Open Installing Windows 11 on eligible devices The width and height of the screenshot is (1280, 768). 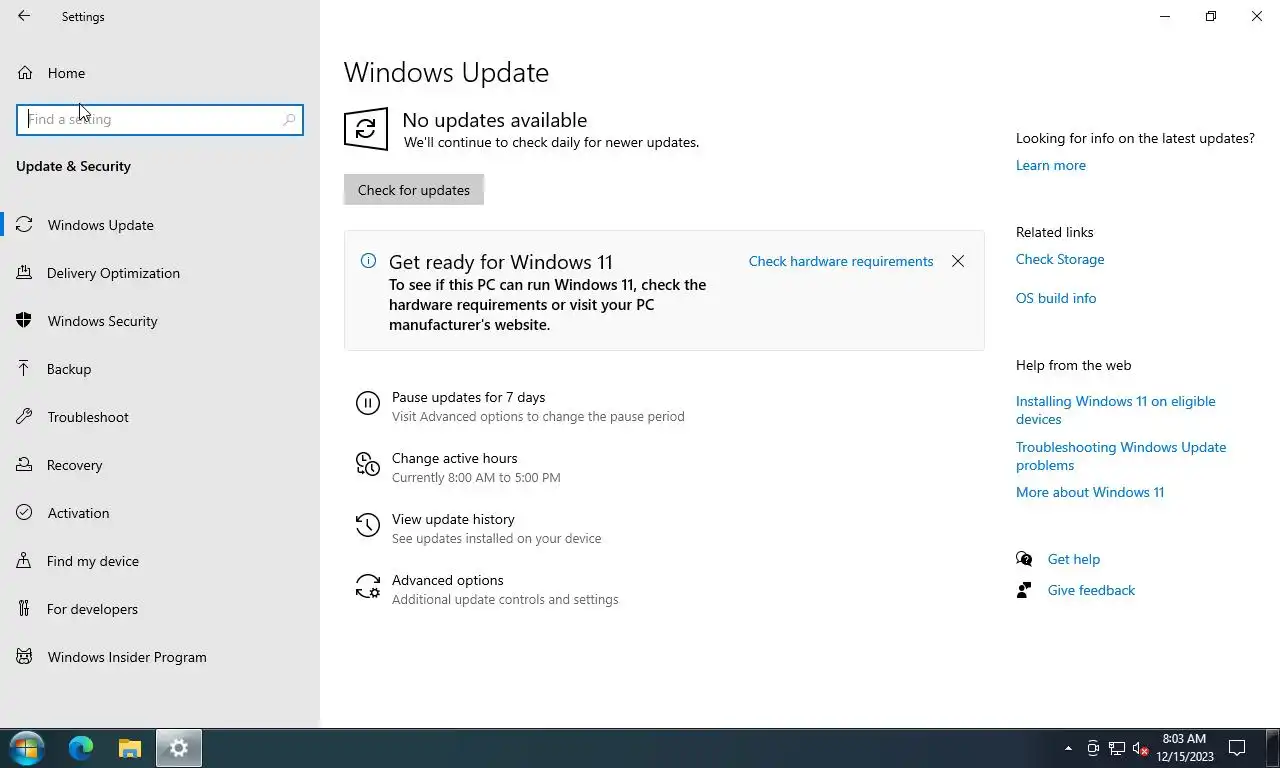pyautogui.click(x=1116, y=410)
